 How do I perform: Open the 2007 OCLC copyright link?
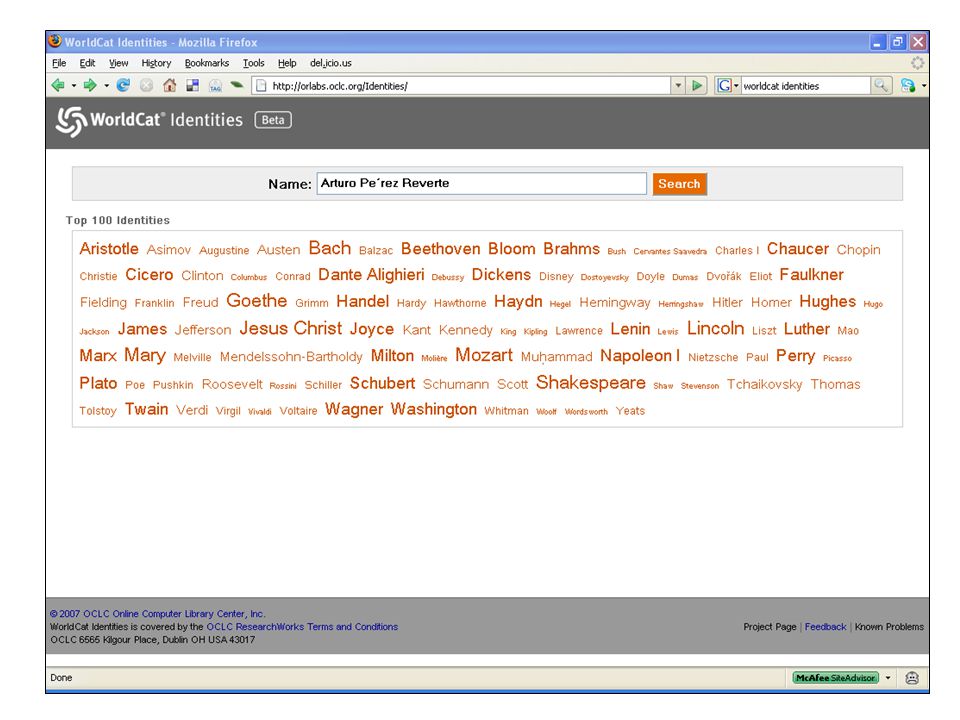(158, 613)
